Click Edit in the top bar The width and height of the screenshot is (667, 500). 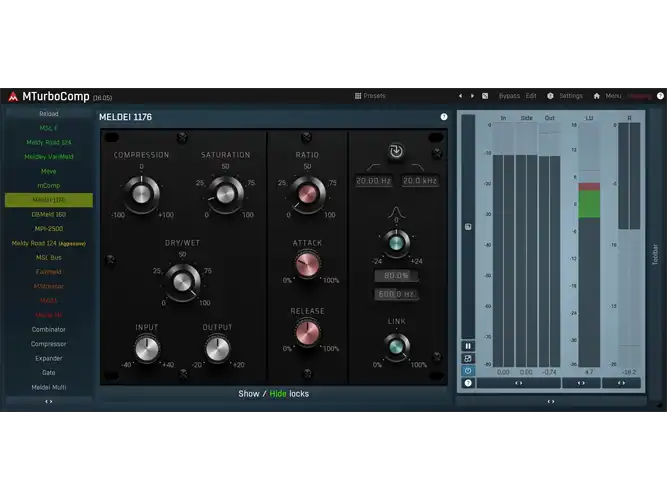click(x=531, y=96)
